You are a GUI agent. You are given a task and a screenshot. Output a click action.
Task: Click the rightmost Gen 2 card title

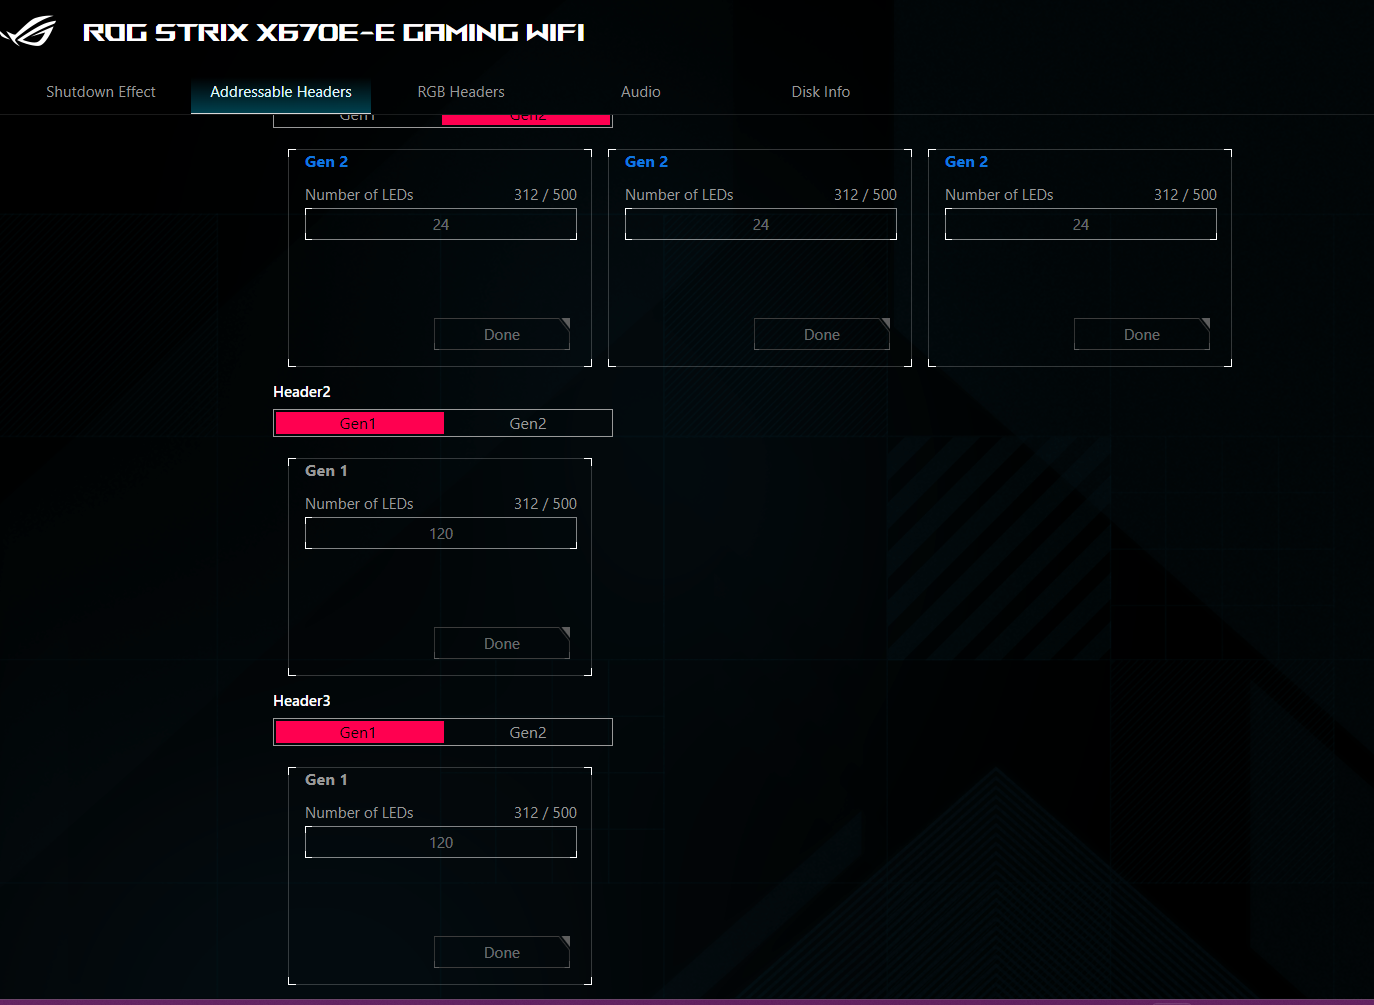coord(967,162)
